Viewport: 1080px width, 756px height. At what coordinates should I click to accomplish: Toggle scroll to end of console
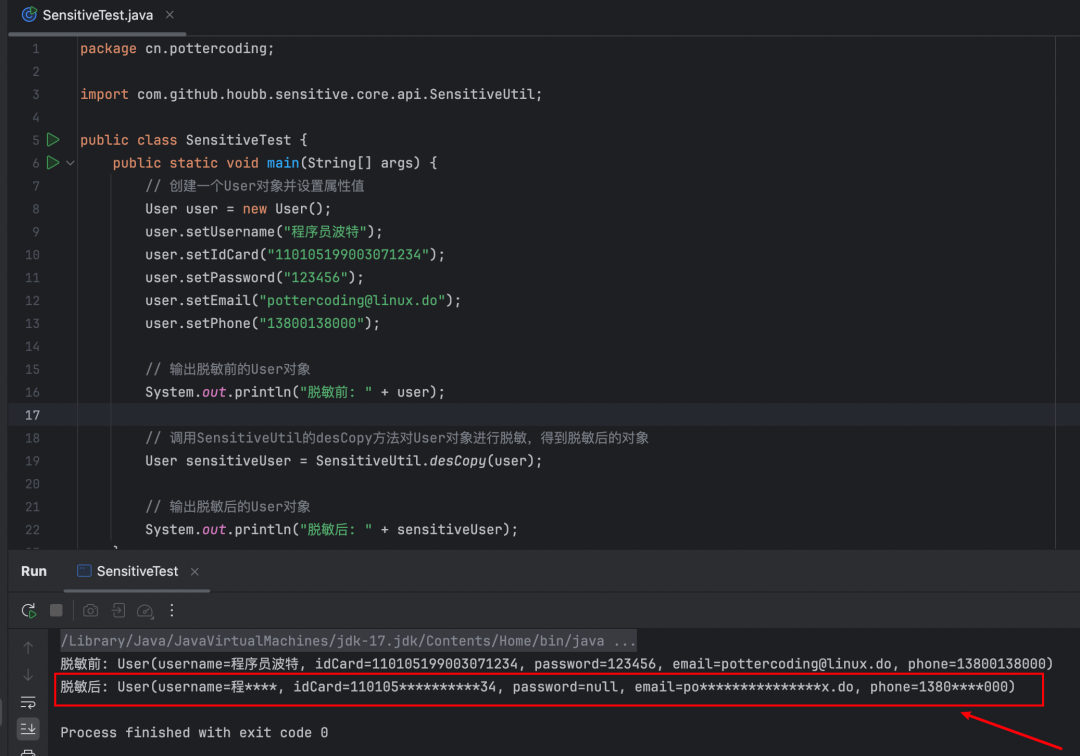[28, 728]
